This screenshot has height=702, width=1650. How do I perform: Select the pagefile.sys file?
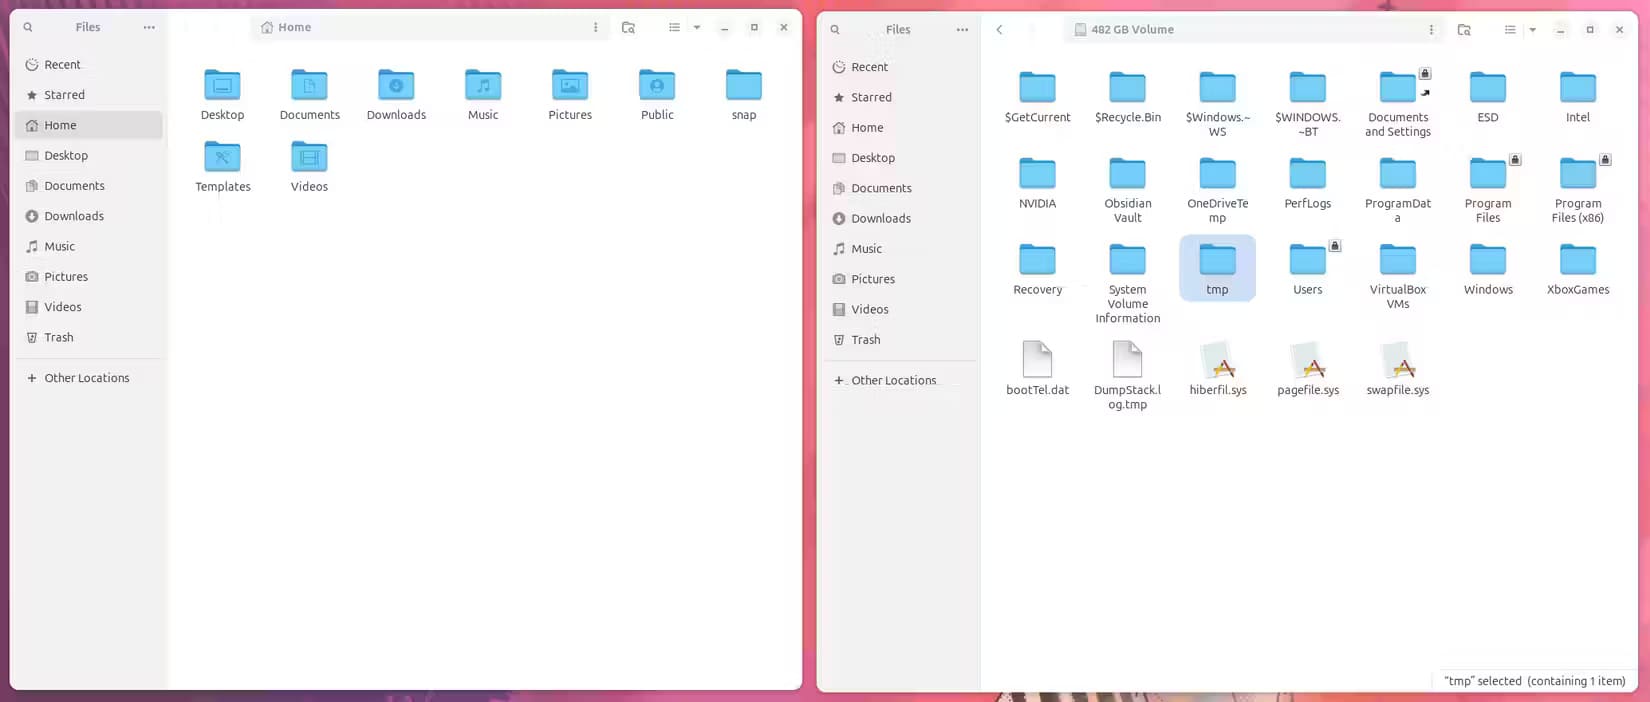(x=1307, y=368)
